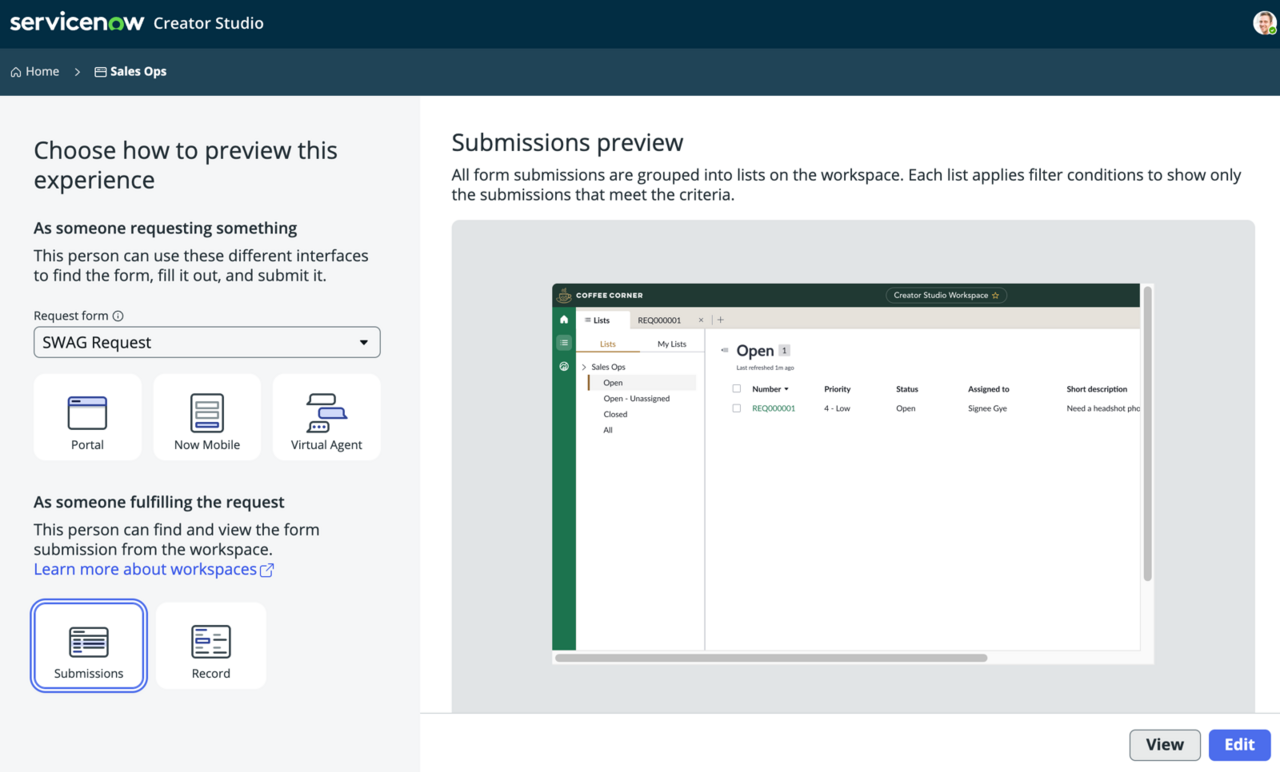The height and width of the screenshot is (772, 1280).
Task: Check the REQ000001 row checkbox
Action: coord(737,409)
